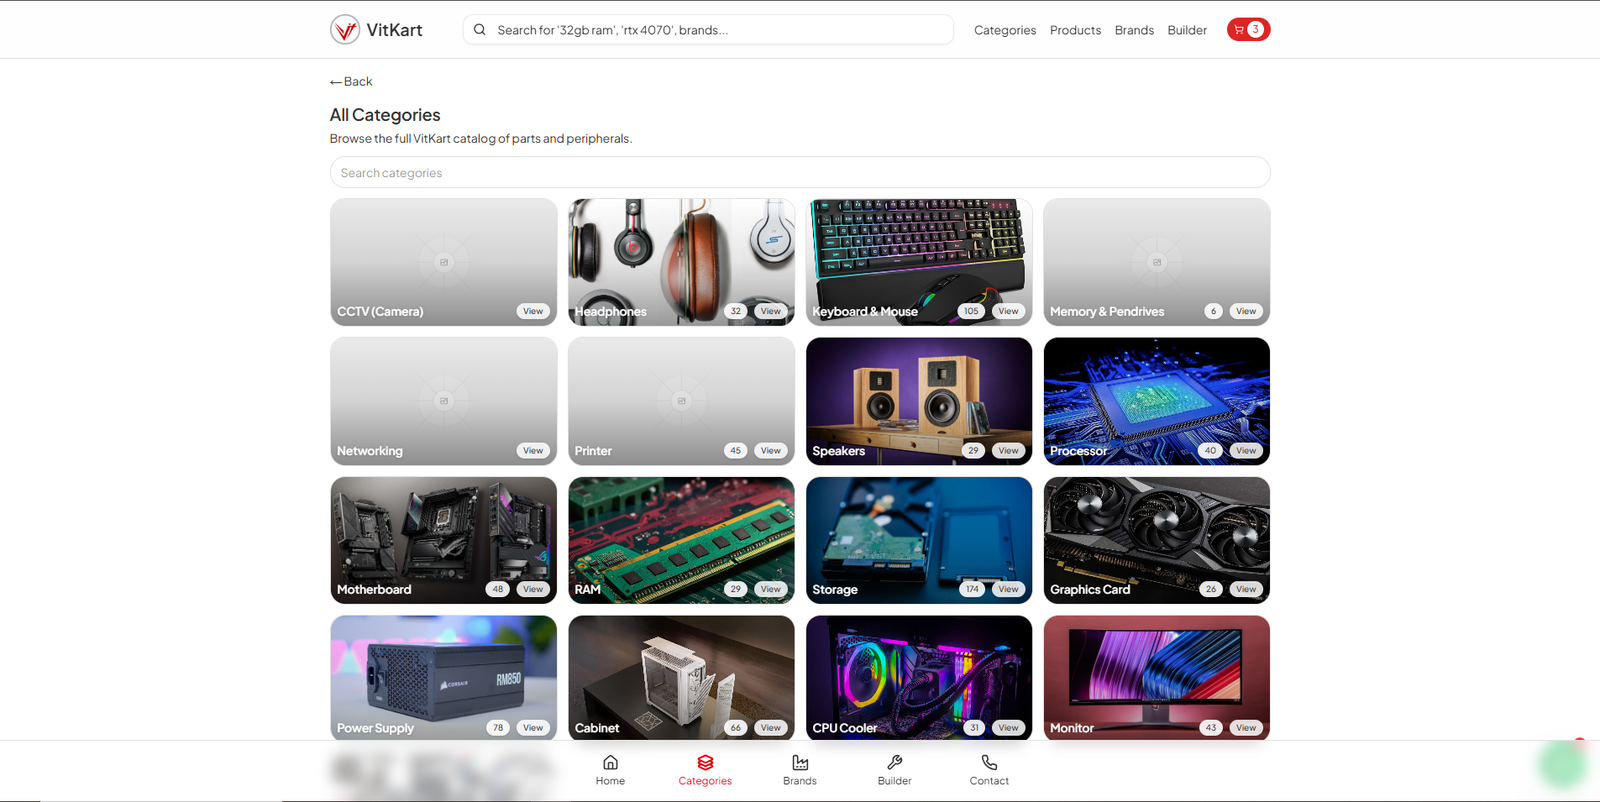View the Cabinet category
The image size is (1600, 802).
(771, 728)
